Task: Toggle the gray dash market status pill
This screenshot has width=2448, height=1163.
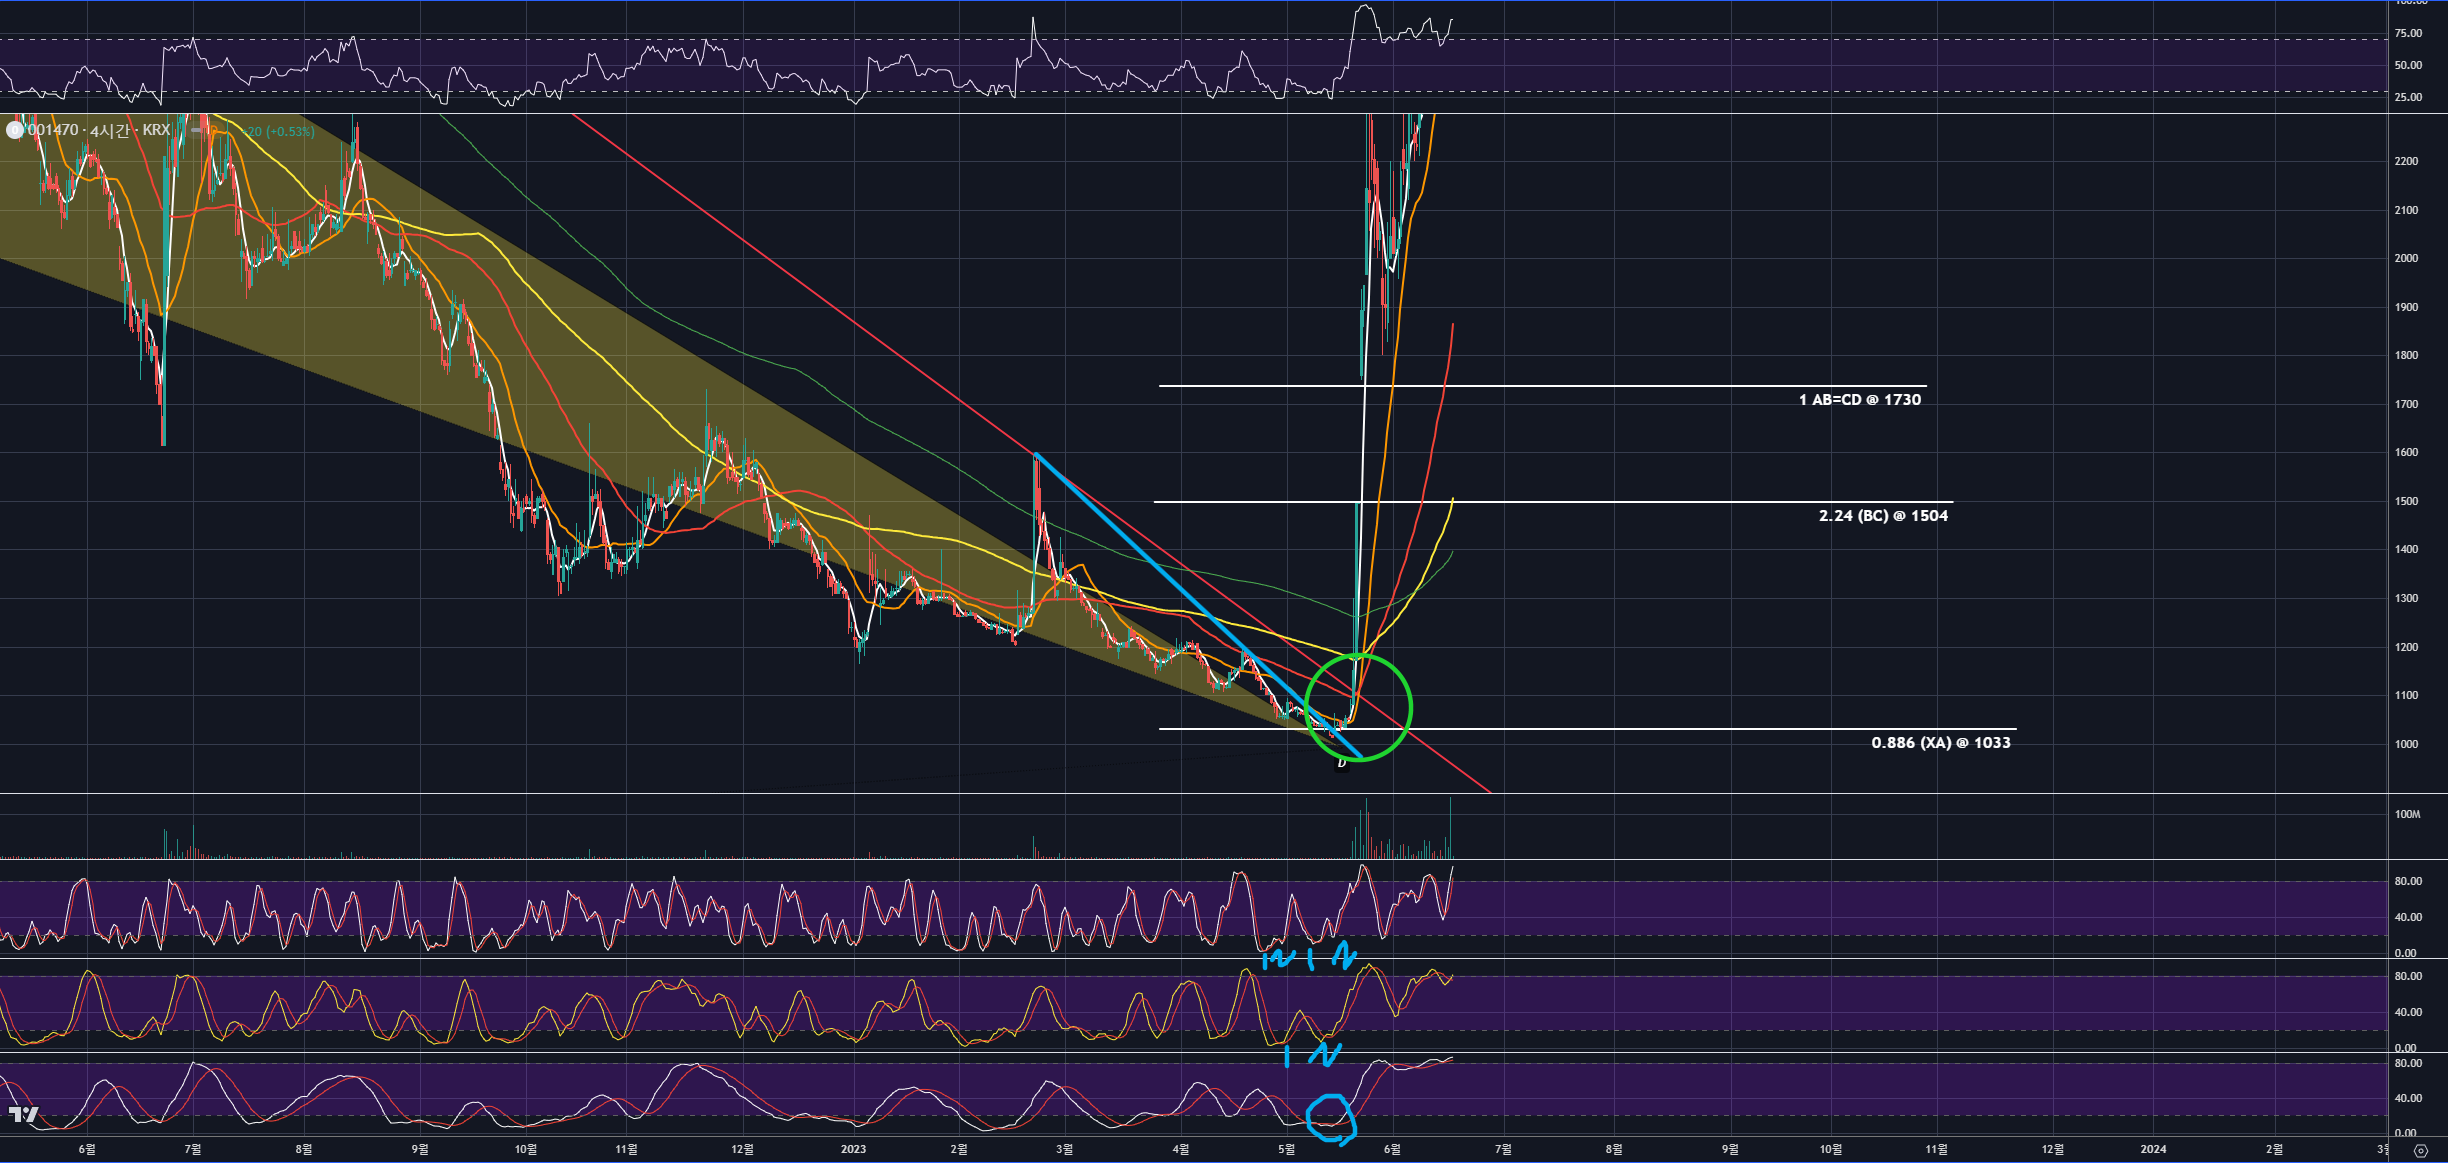Action: point(197,131)
